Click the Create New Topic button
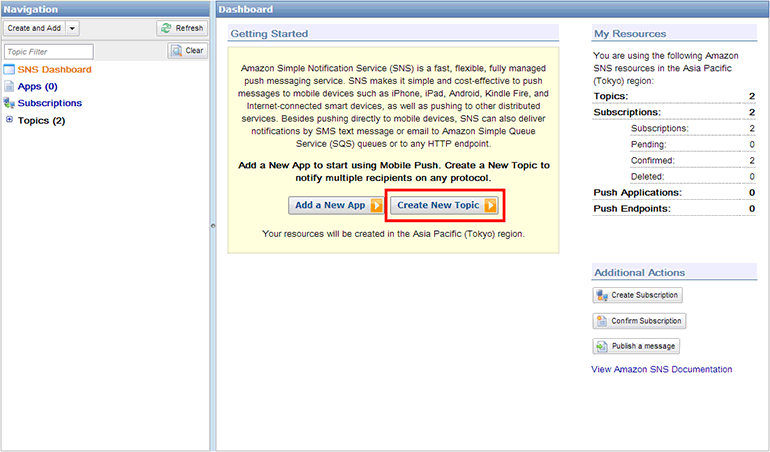The height and width of the screenshot is (452, 770). [445, 205]
